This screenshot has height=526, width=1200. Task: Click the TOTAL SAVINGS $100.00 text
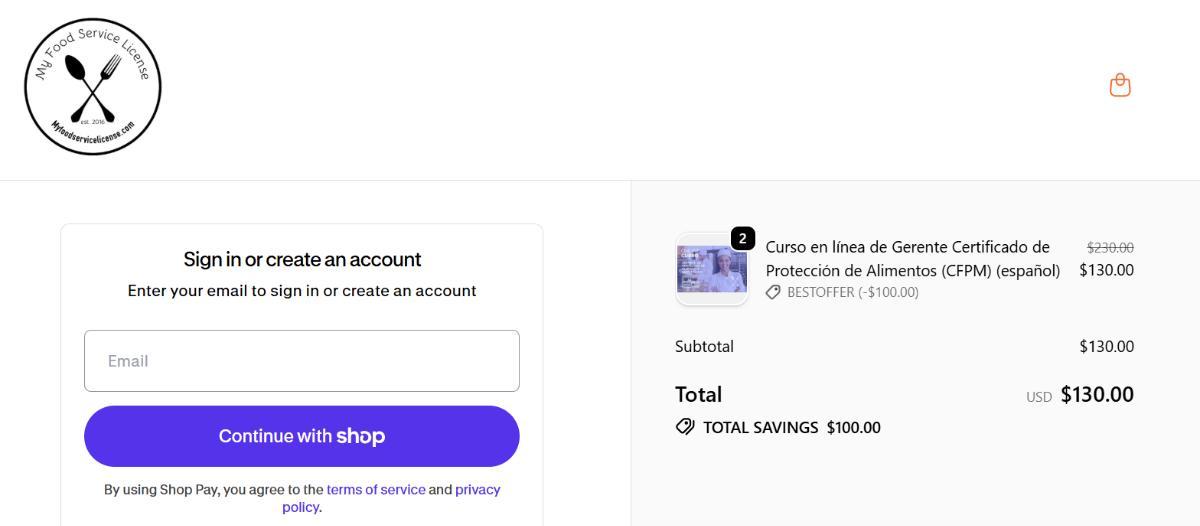point(791,427)
